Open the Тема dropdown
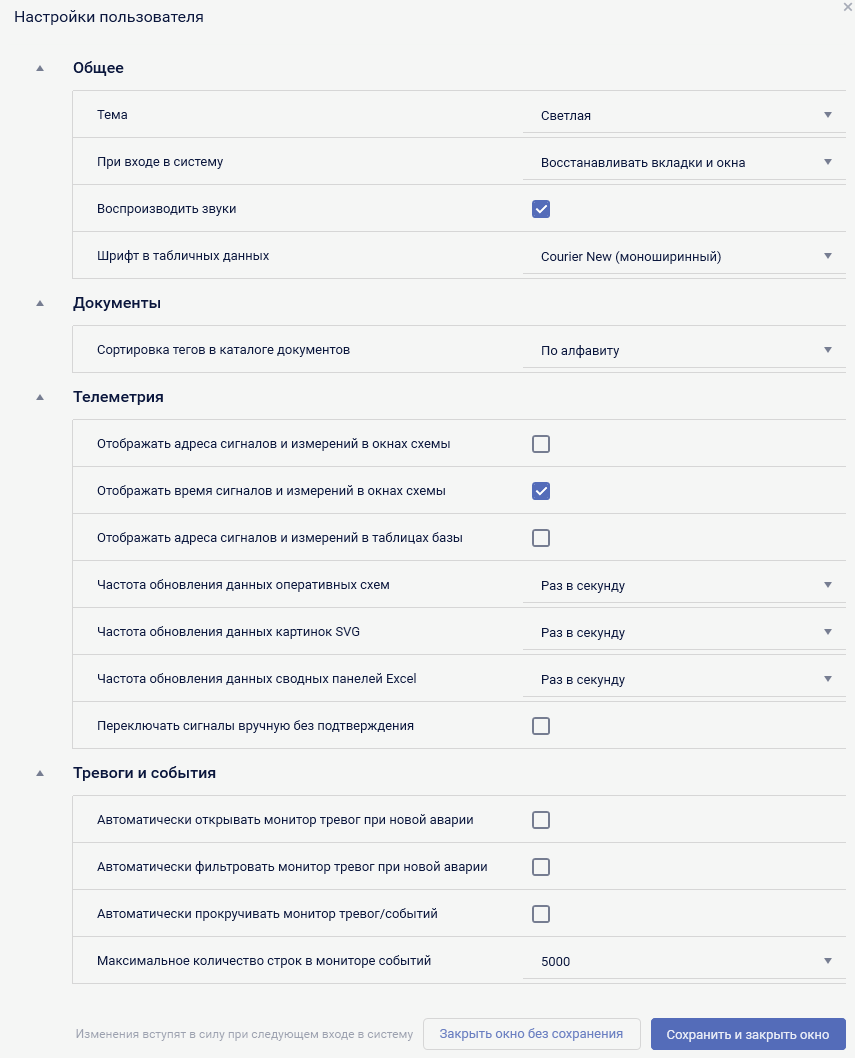The image size is (855, 1058). pyautogui.click(x=685, y=115)
